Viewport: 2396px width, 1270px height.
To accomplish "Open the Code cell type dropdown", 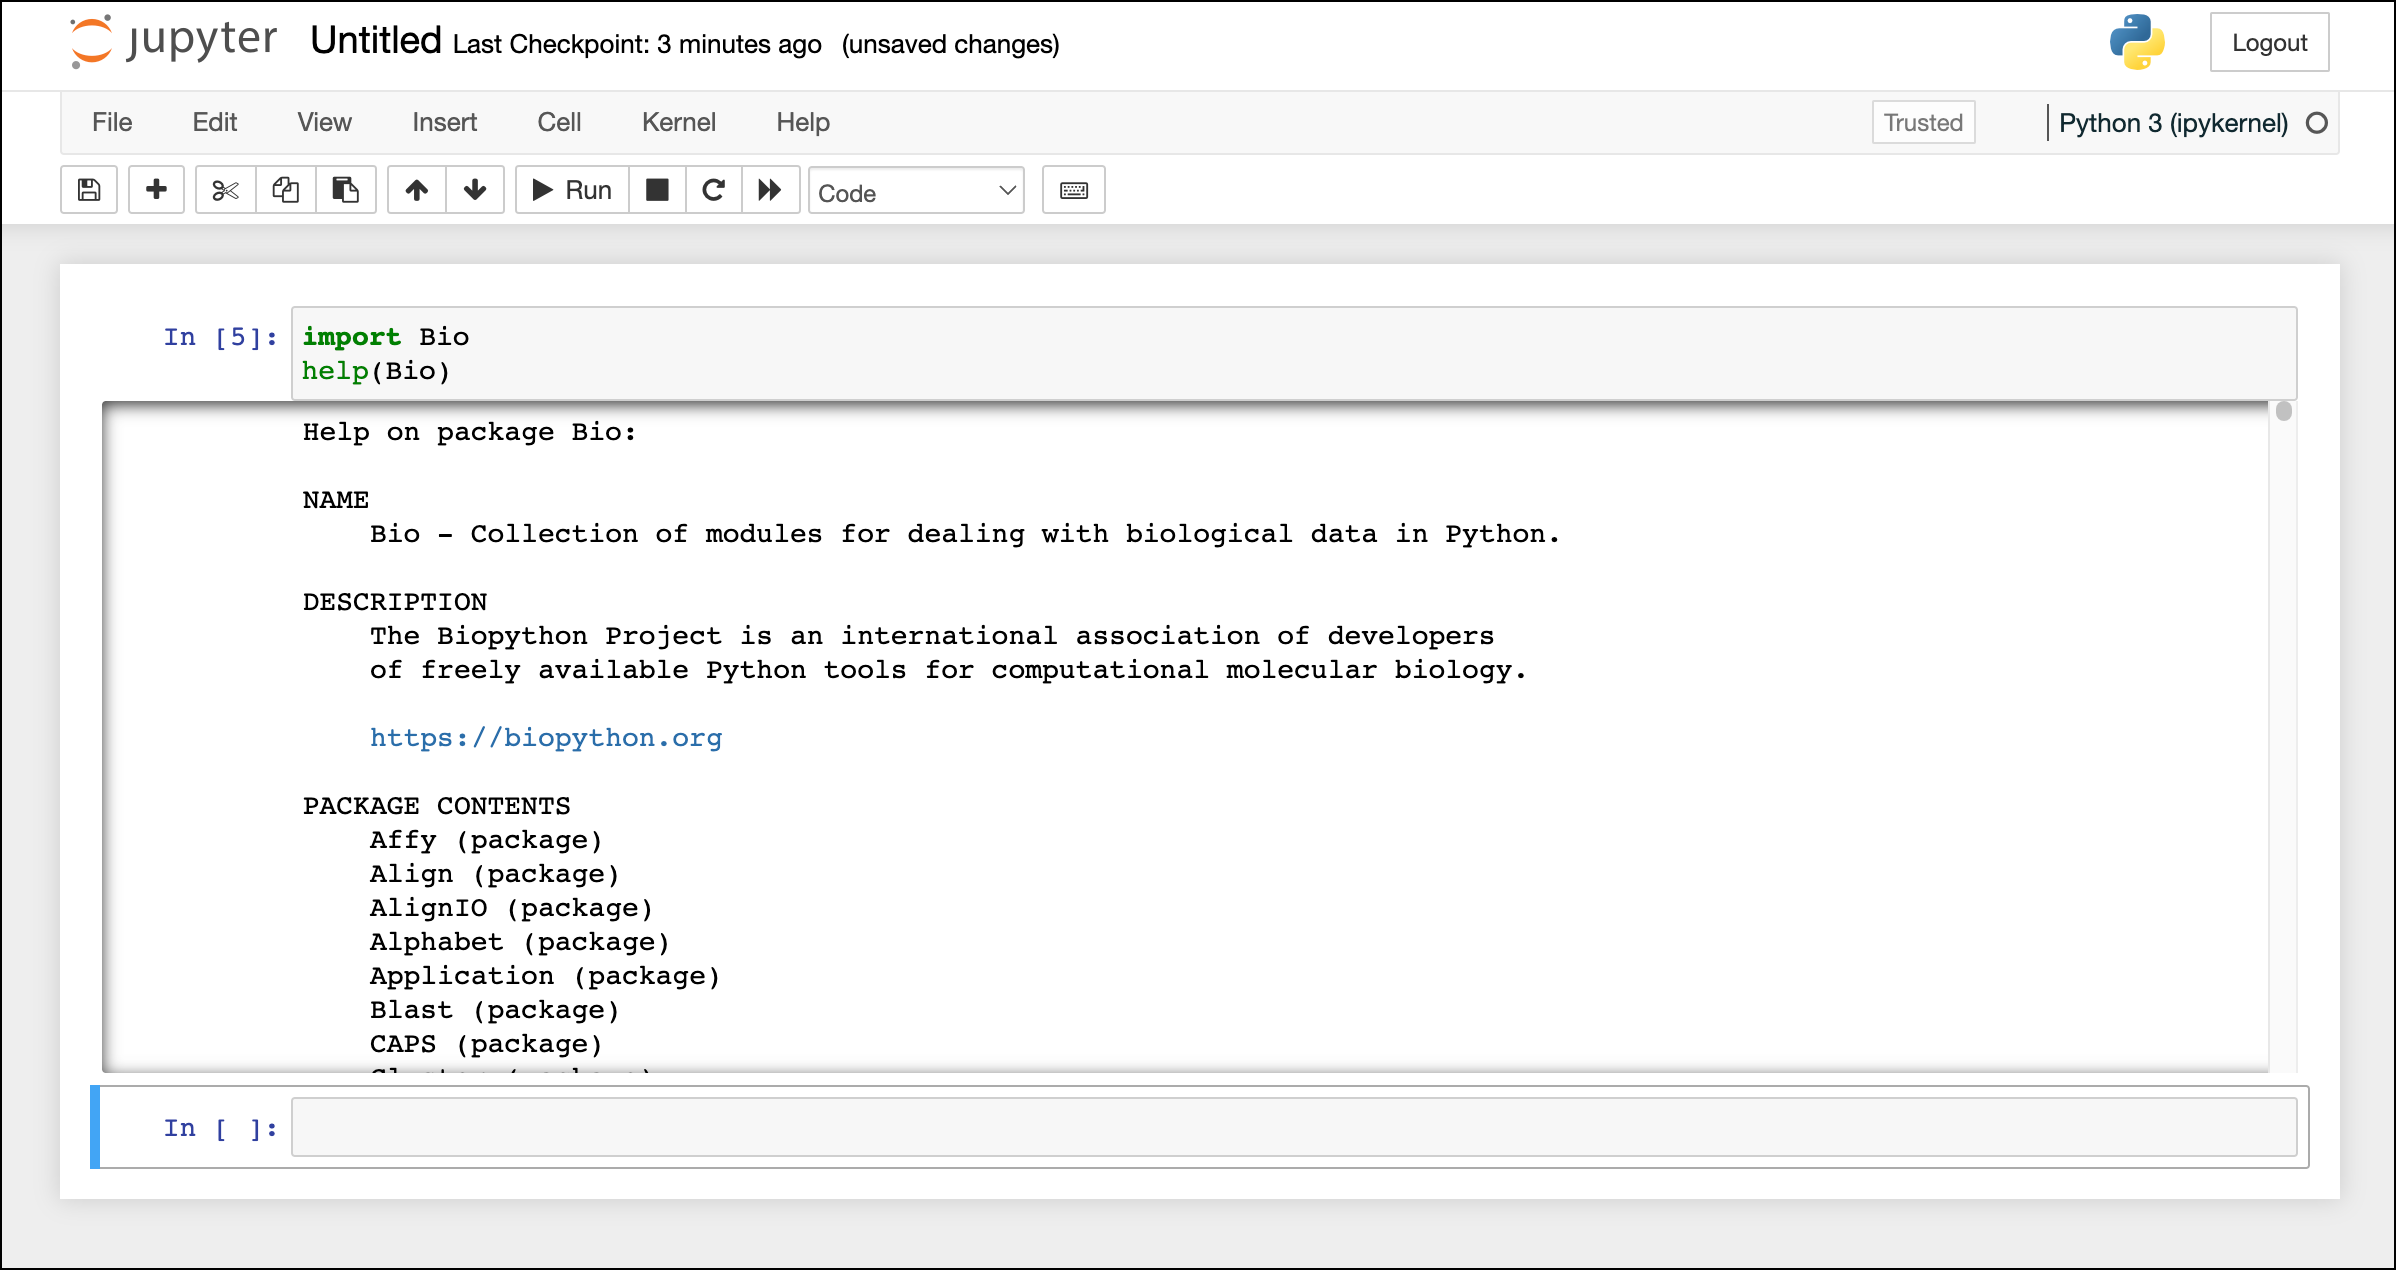I will point(916,192).
